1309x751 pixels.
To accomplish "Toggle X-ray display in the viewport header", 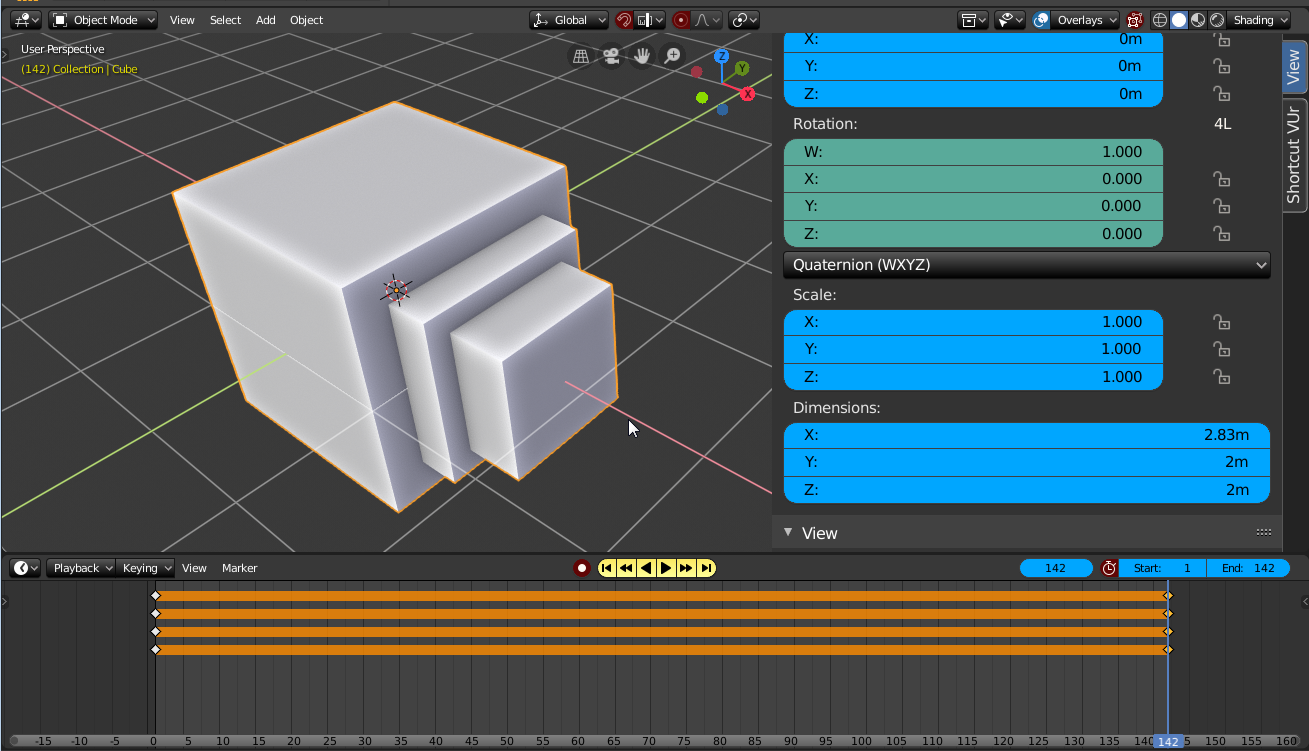I will [1134, 20].
